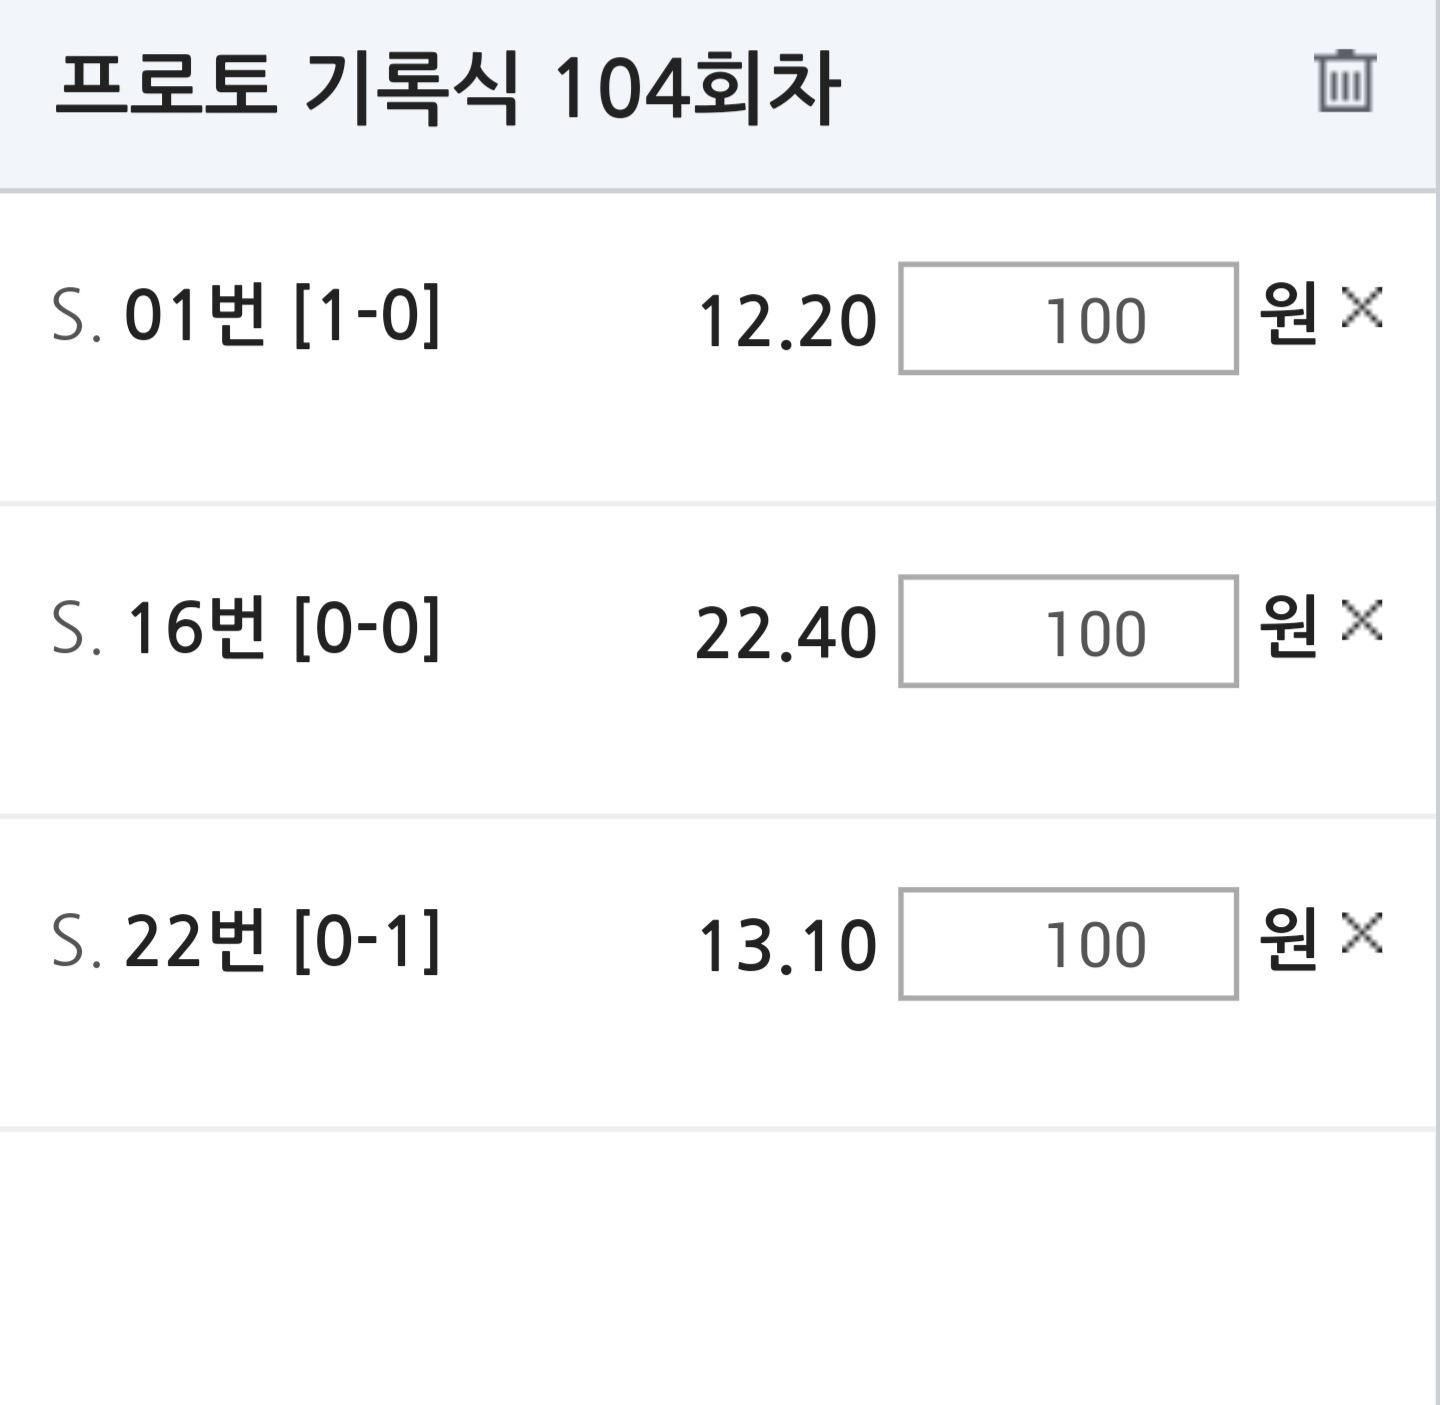Remove the 16번 [0-0] bet
The width and height of the screenshot is (1440, 1405).
click(x=1362, y=620)
